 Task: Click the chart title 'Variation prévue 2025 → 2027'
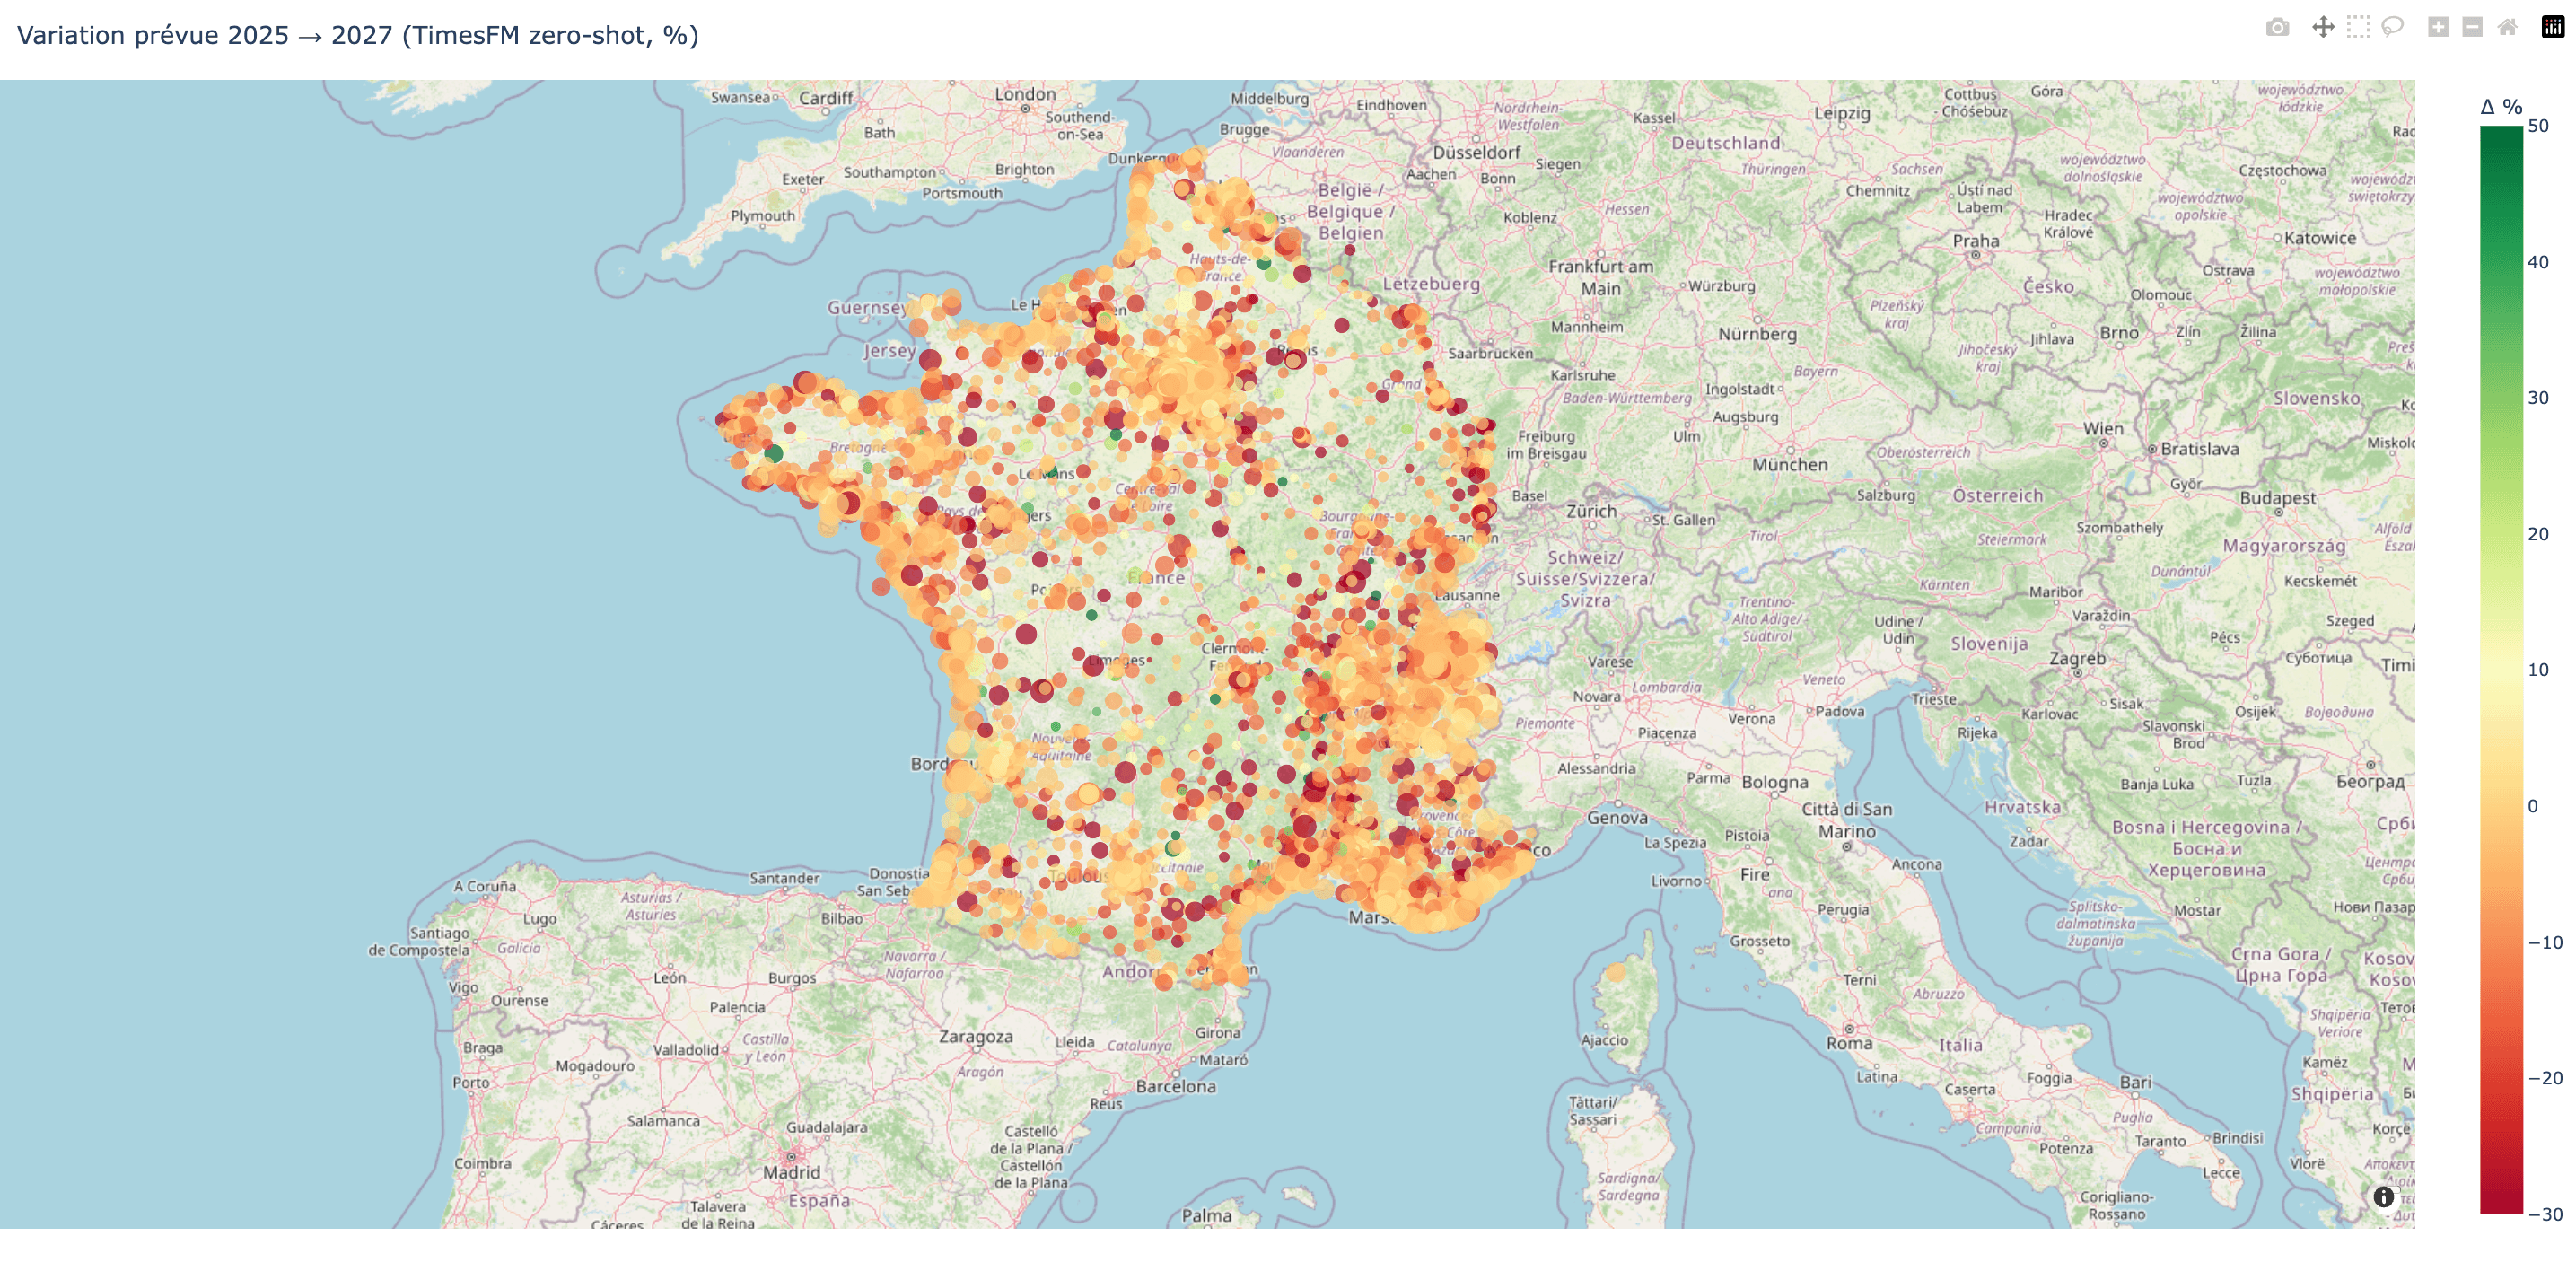click(x=358, y=35)
